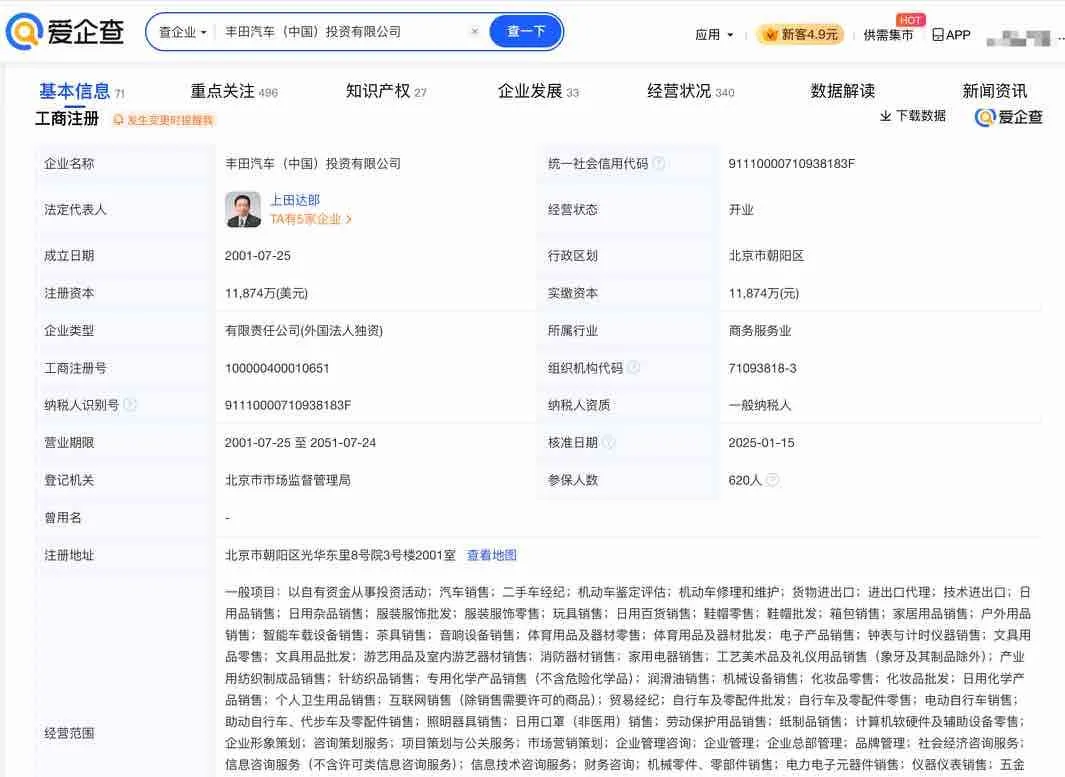Click help icon beside 620人
The height and width of the screenshot is (777, 1065).
click(772, 480)
